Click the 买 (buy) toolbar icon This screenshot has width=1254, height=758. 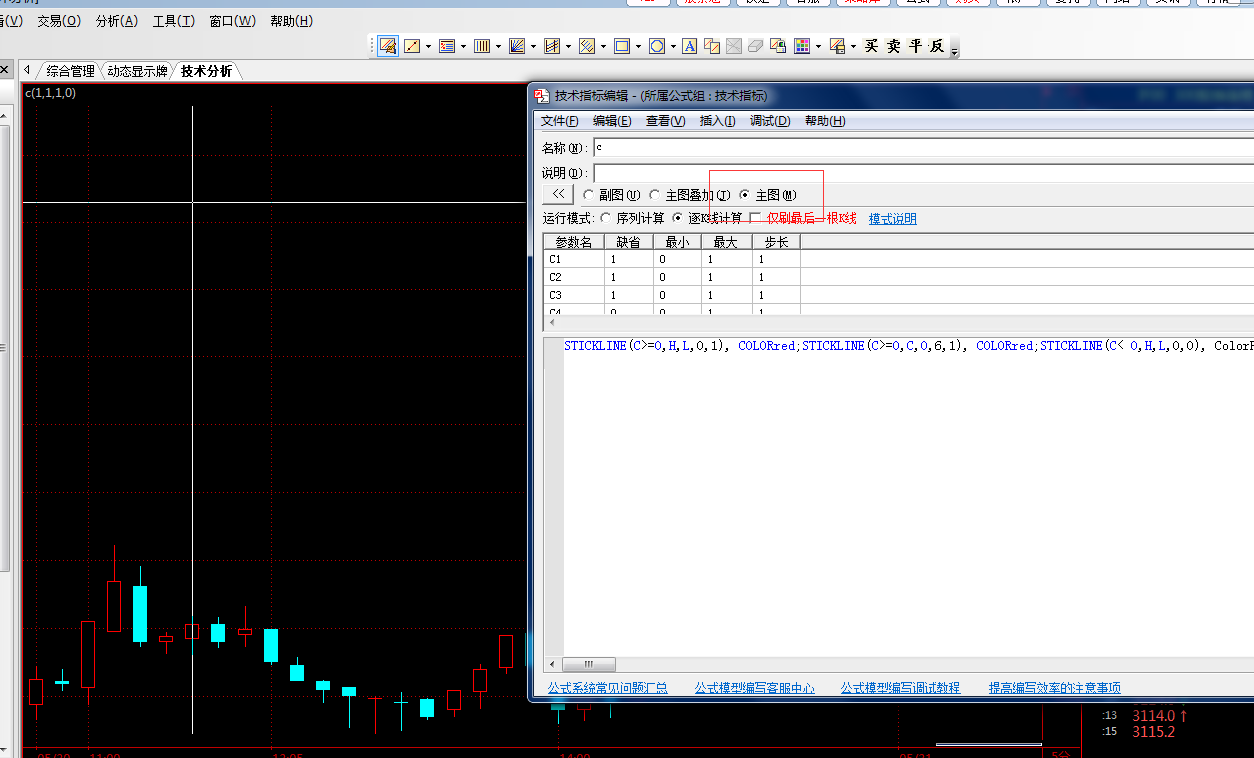pos(871,46)
